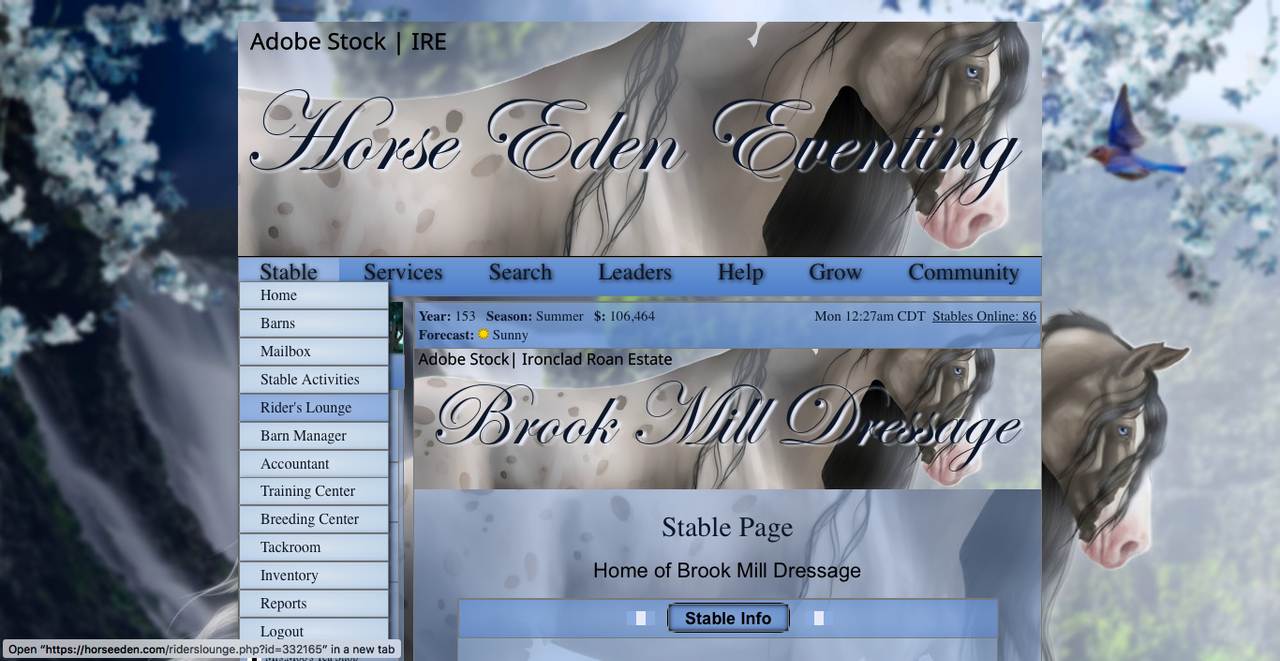The height and width of the screenshot is (661, 1280).
Task: Click 'Adobe Stock| Ironclad Roan Estate' credit text
Action: coord(545,359)
